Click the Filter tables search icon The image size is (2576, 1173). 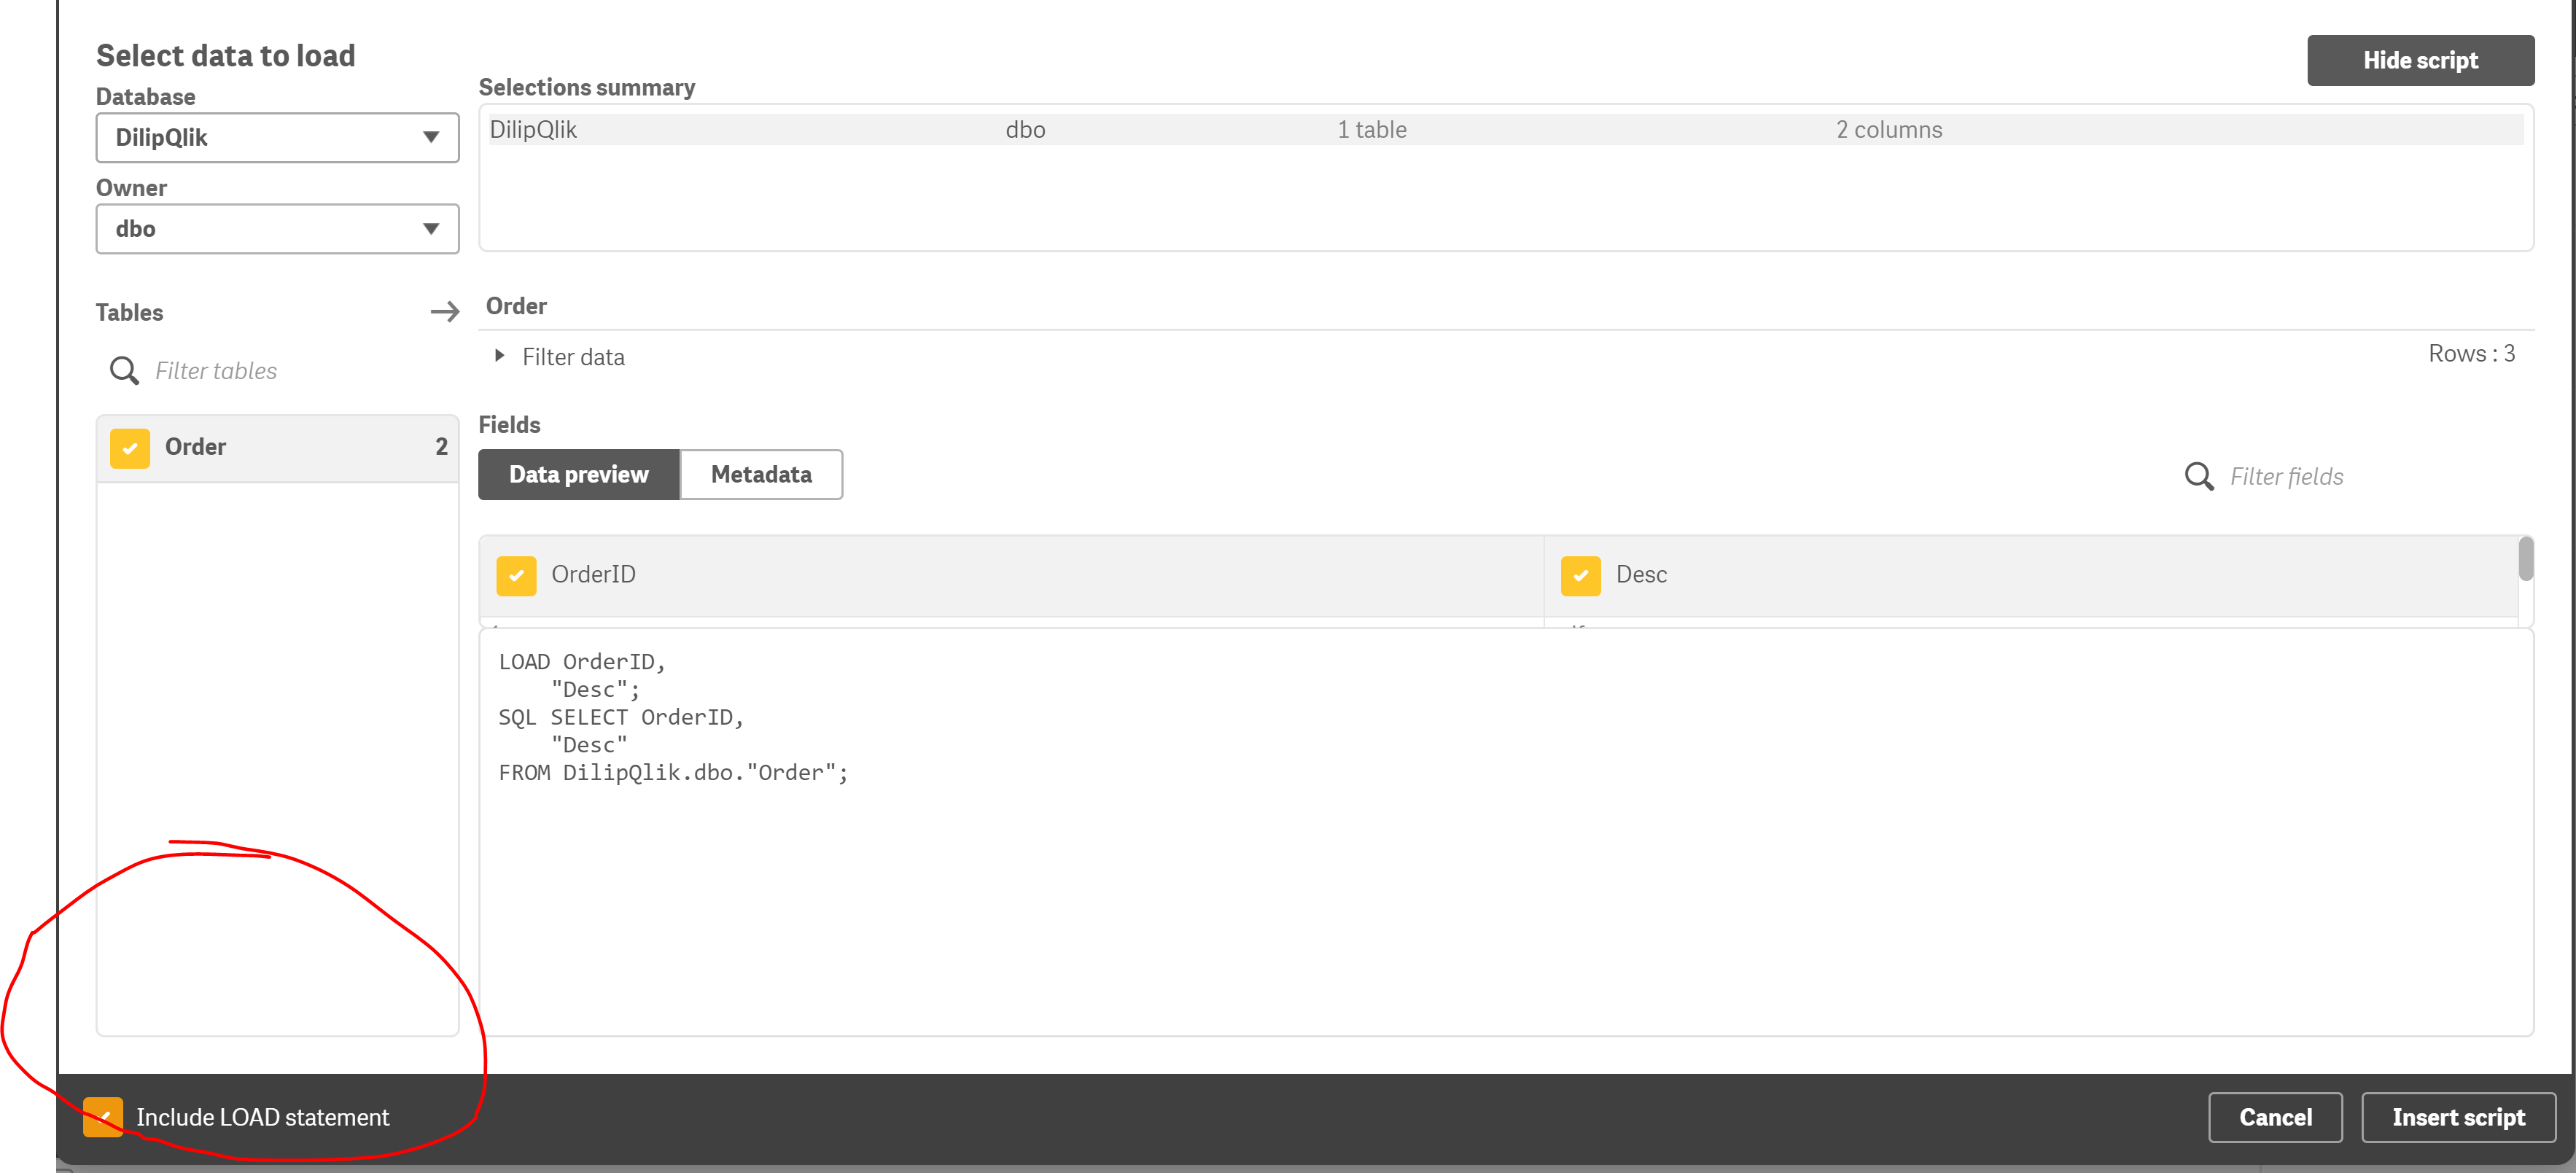[x=124, y=371]
